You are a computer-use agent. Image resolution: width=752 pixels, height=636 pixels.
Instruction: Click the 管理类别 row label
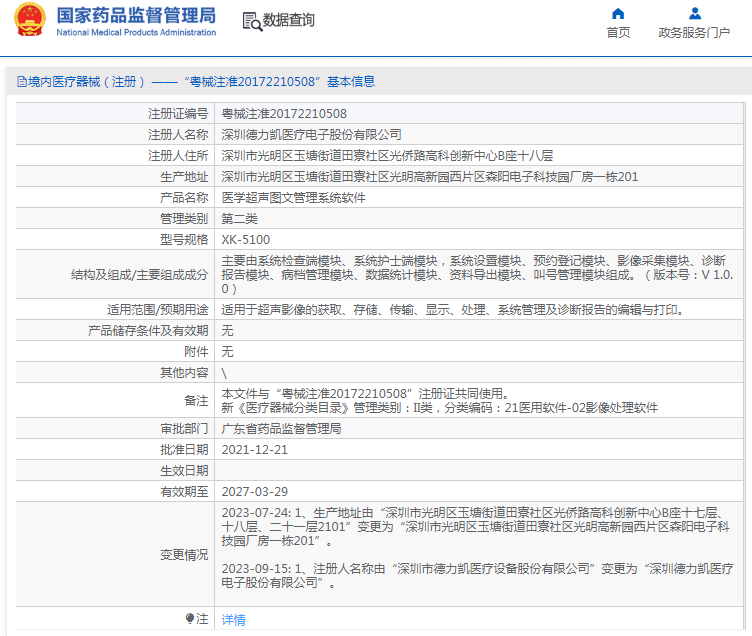(x=184, y=219)
